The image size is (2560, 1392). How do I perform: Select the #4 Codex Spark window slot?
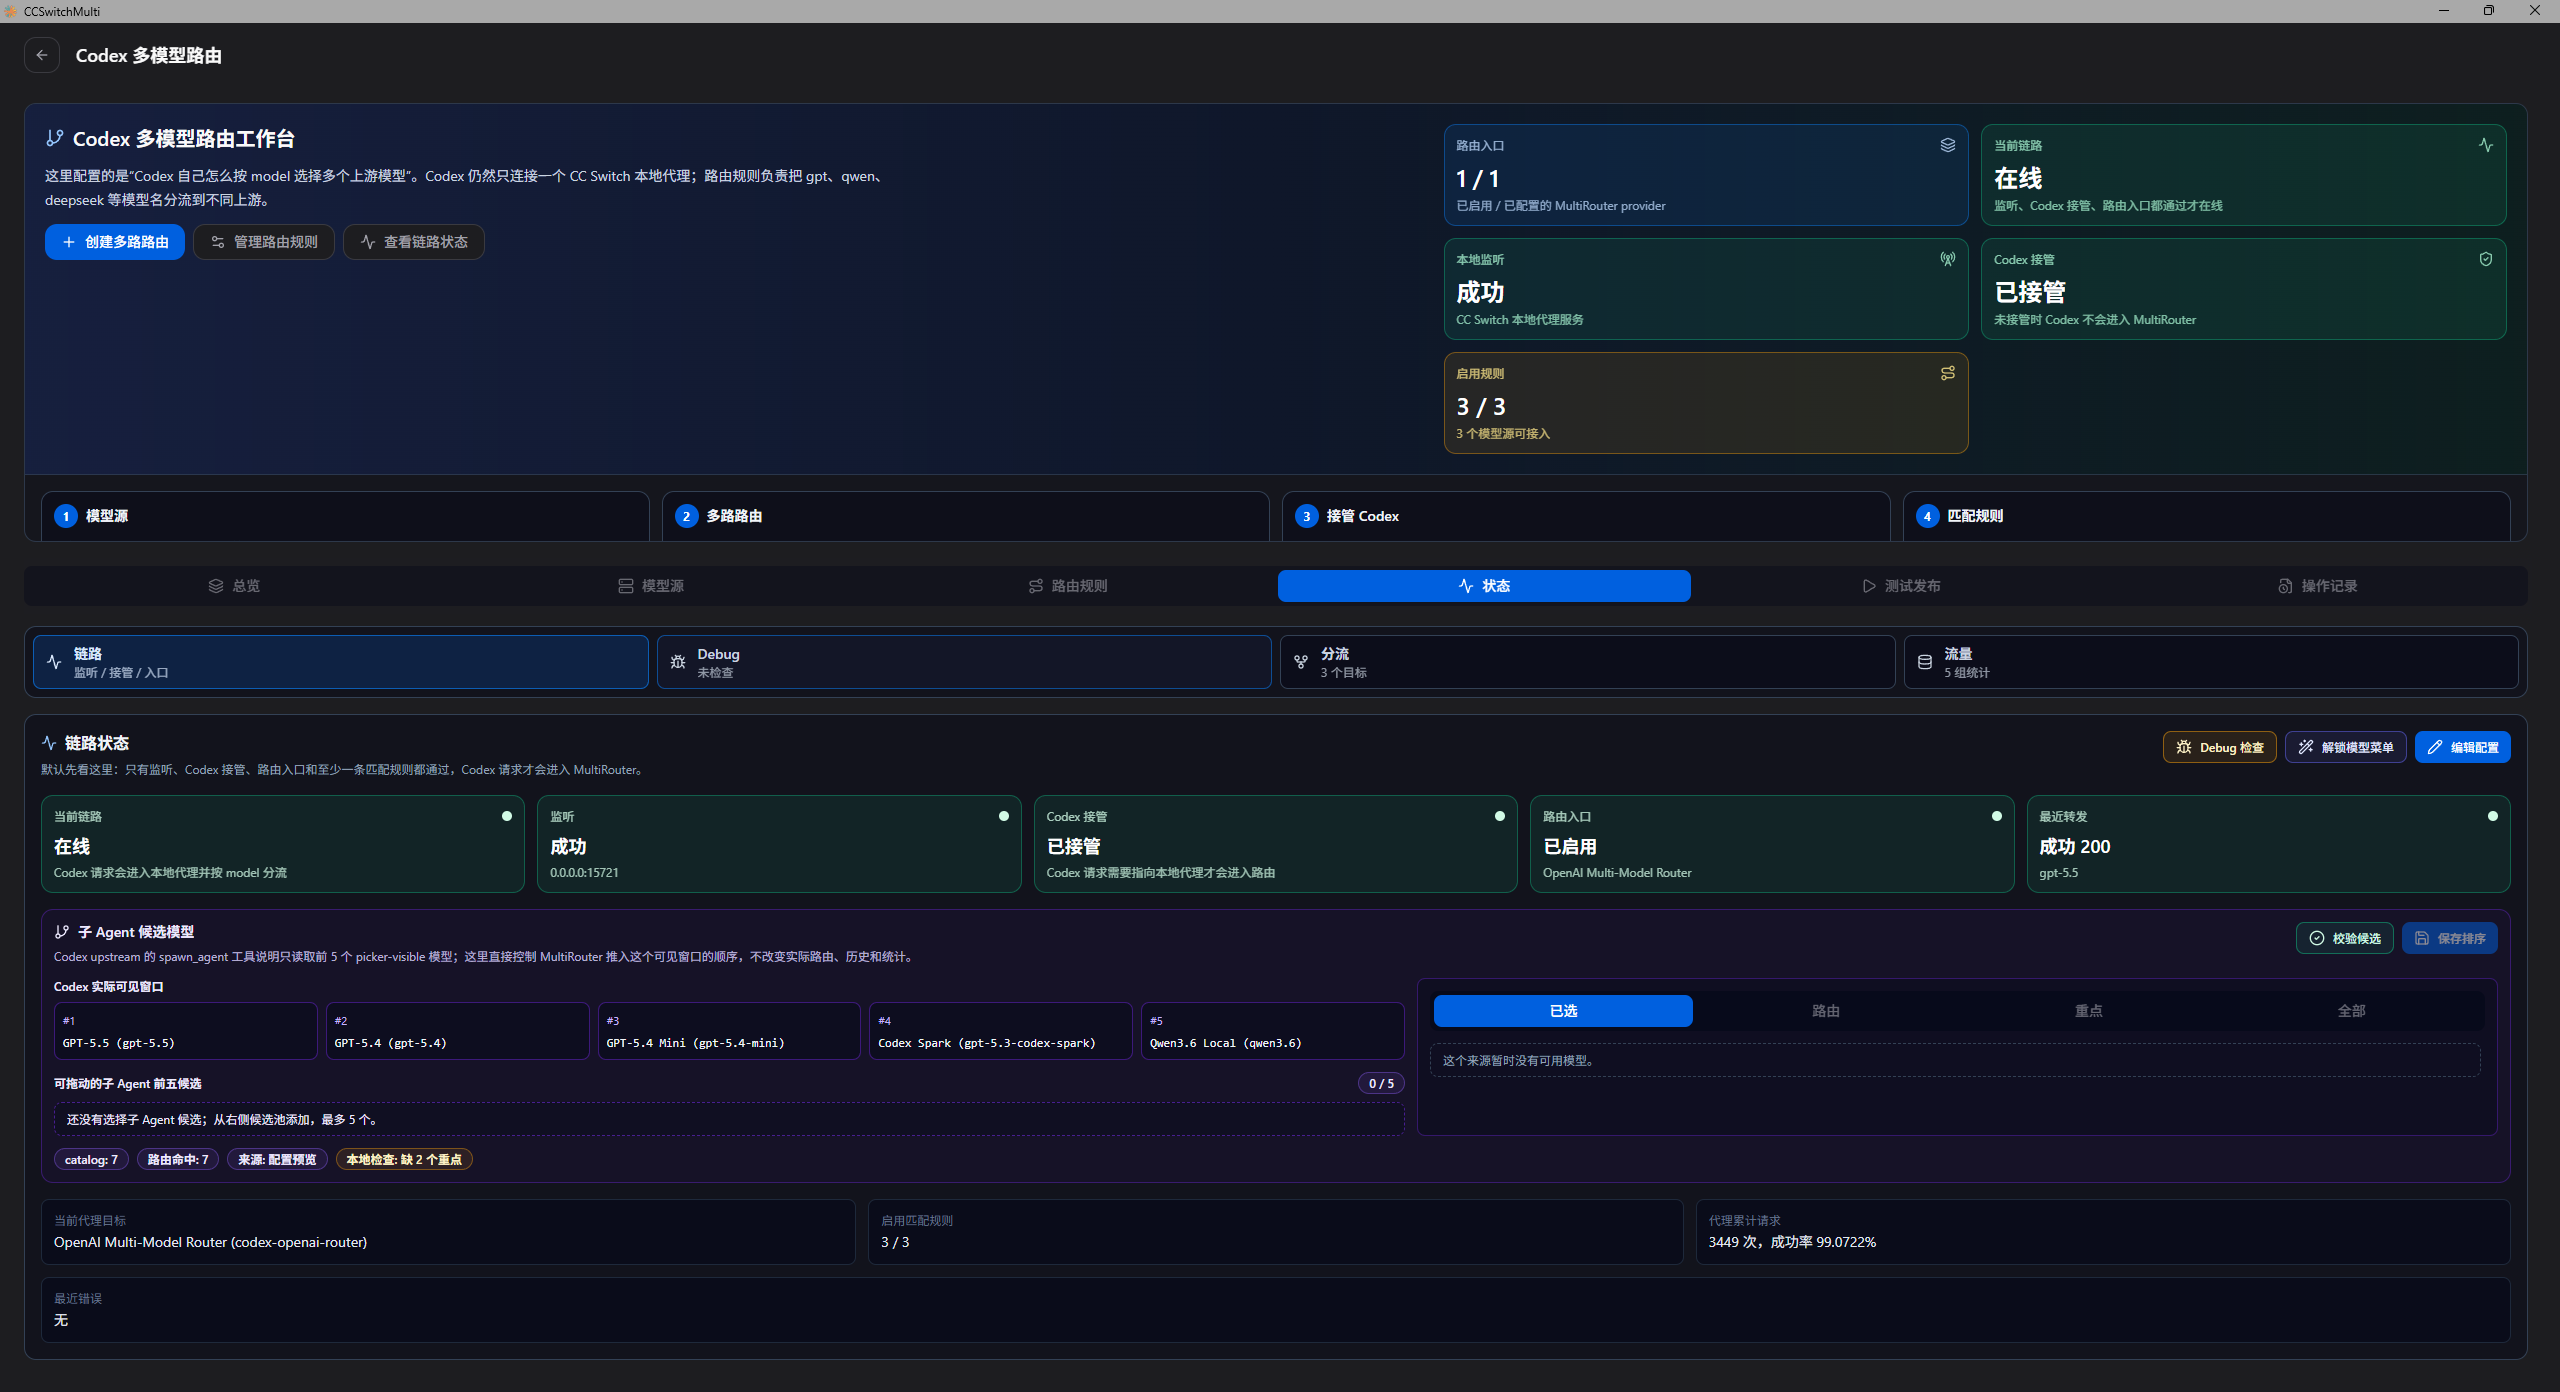[1001, 1031]
